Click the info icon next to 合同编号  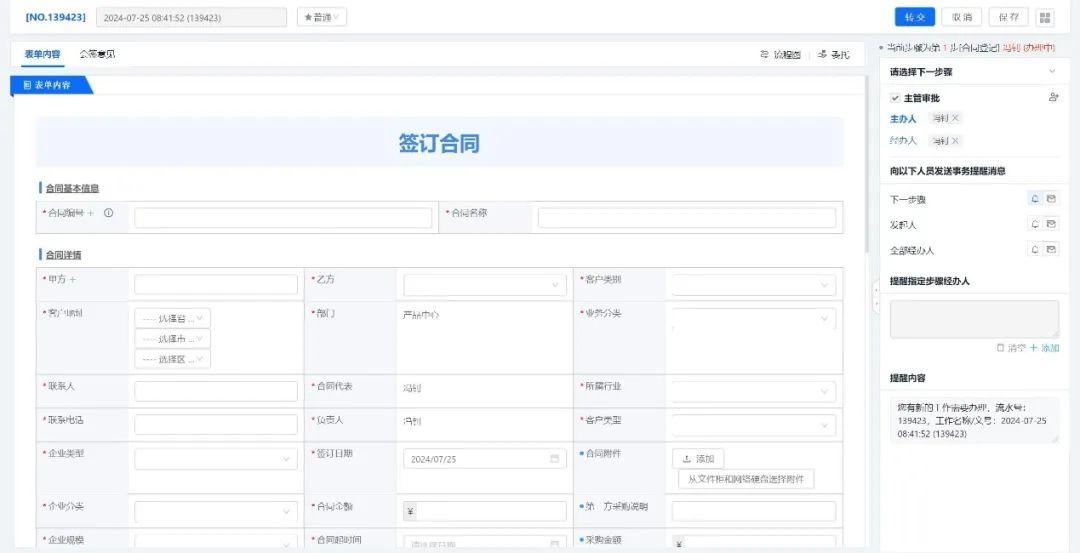click(x=108, y=213)
